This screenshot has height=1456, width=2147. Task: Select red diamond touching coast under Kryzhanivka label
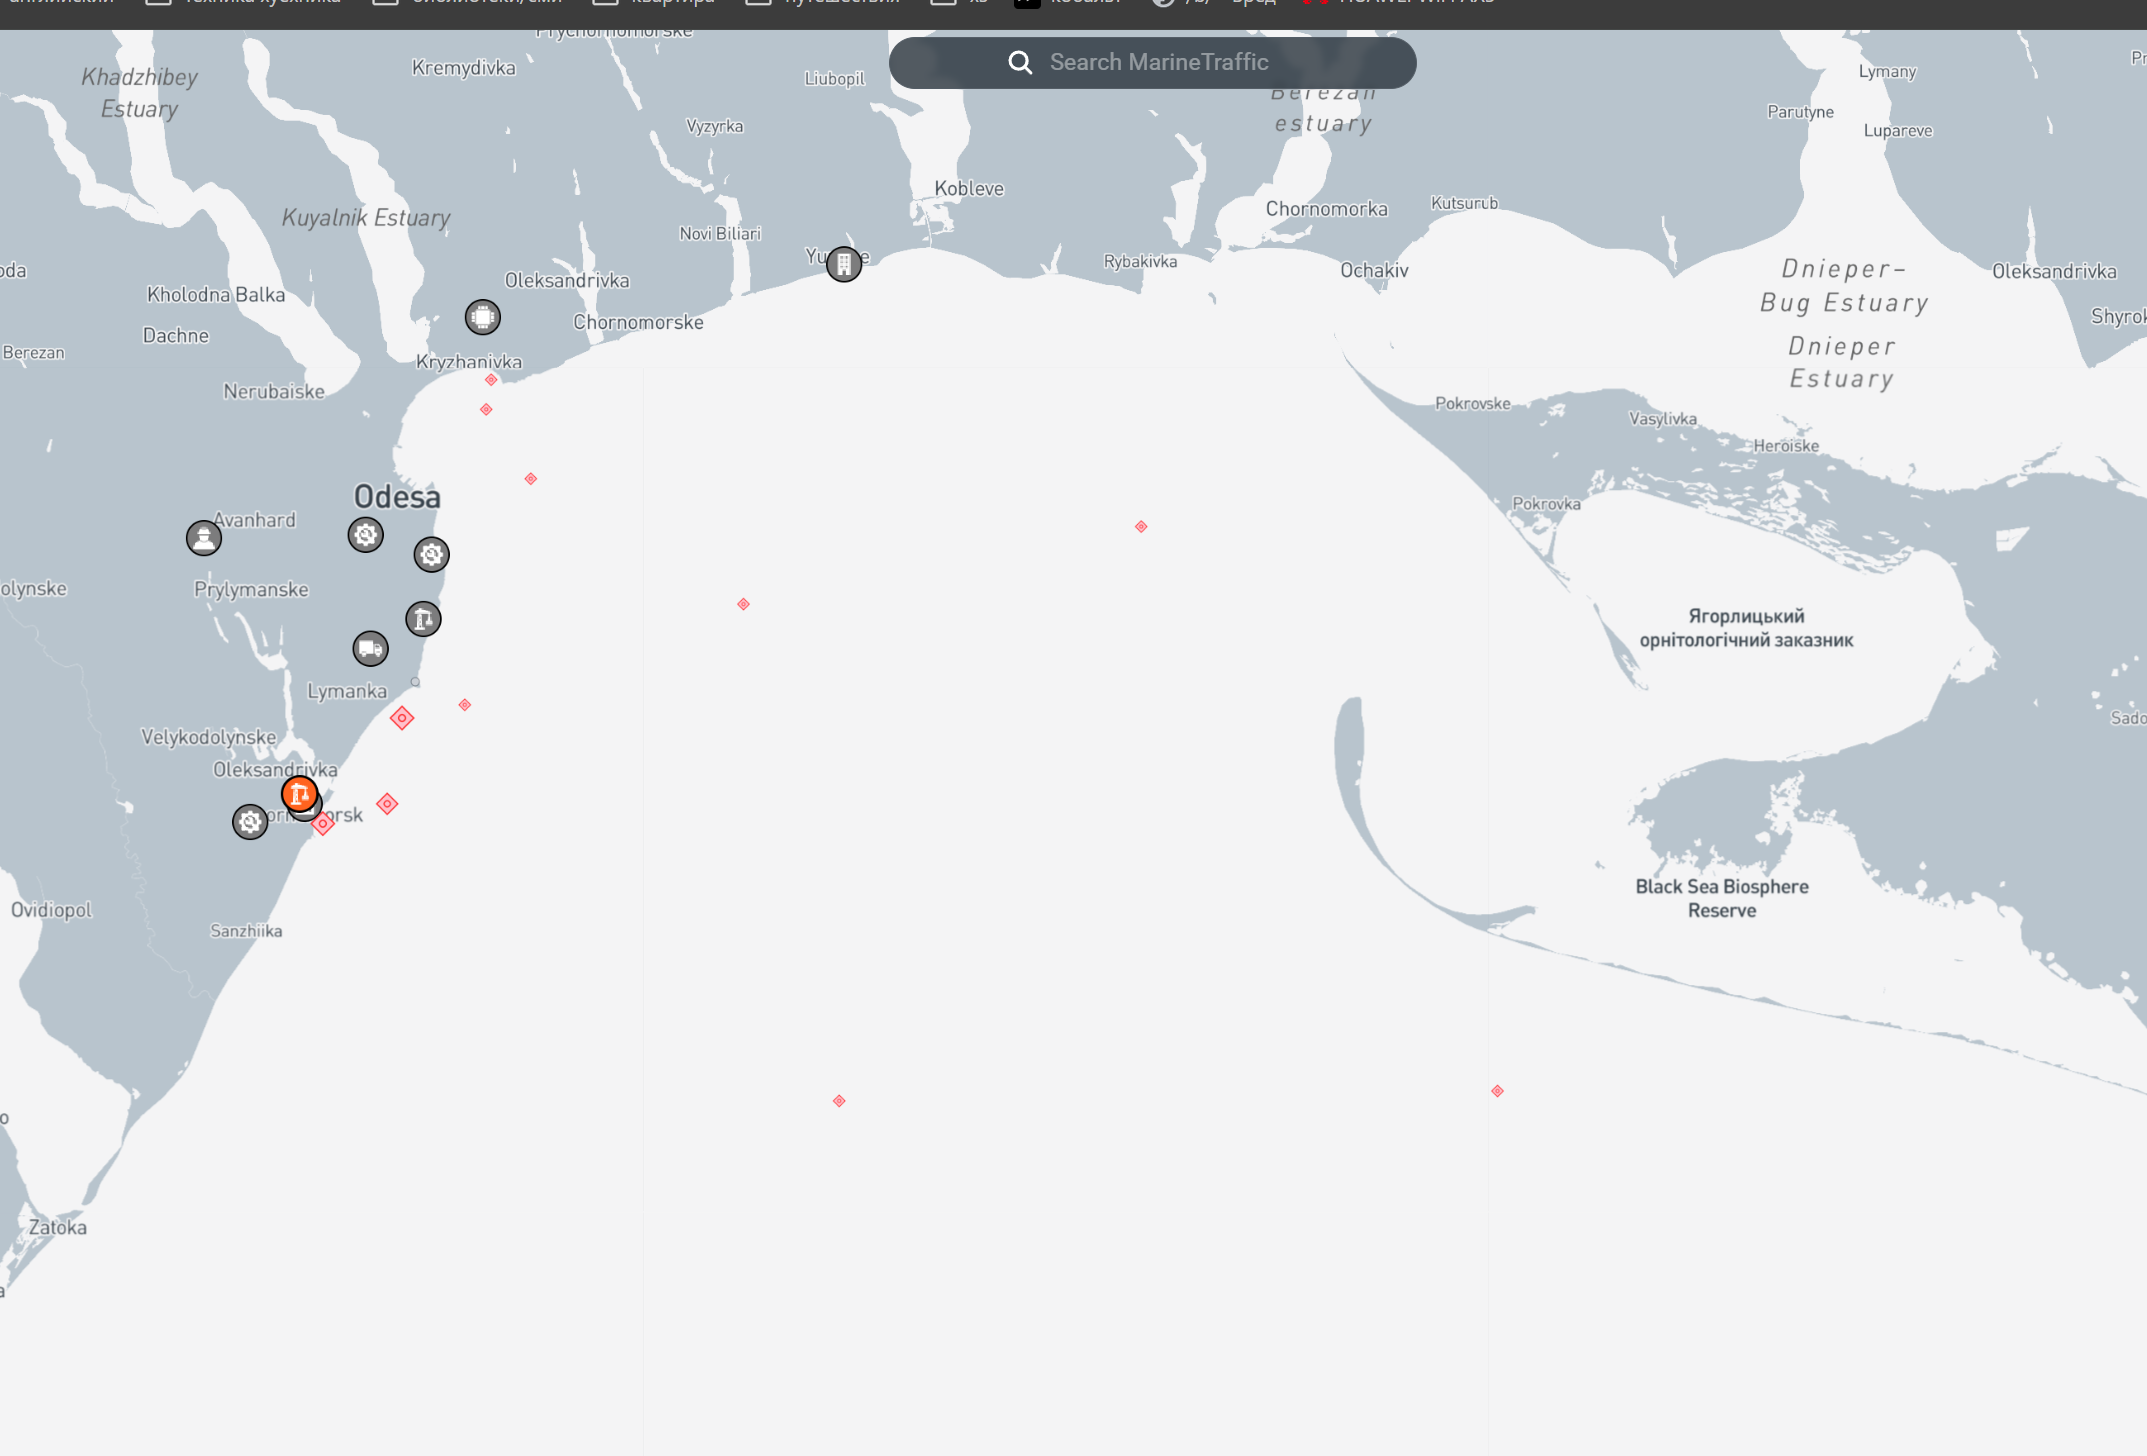[491, 380]
